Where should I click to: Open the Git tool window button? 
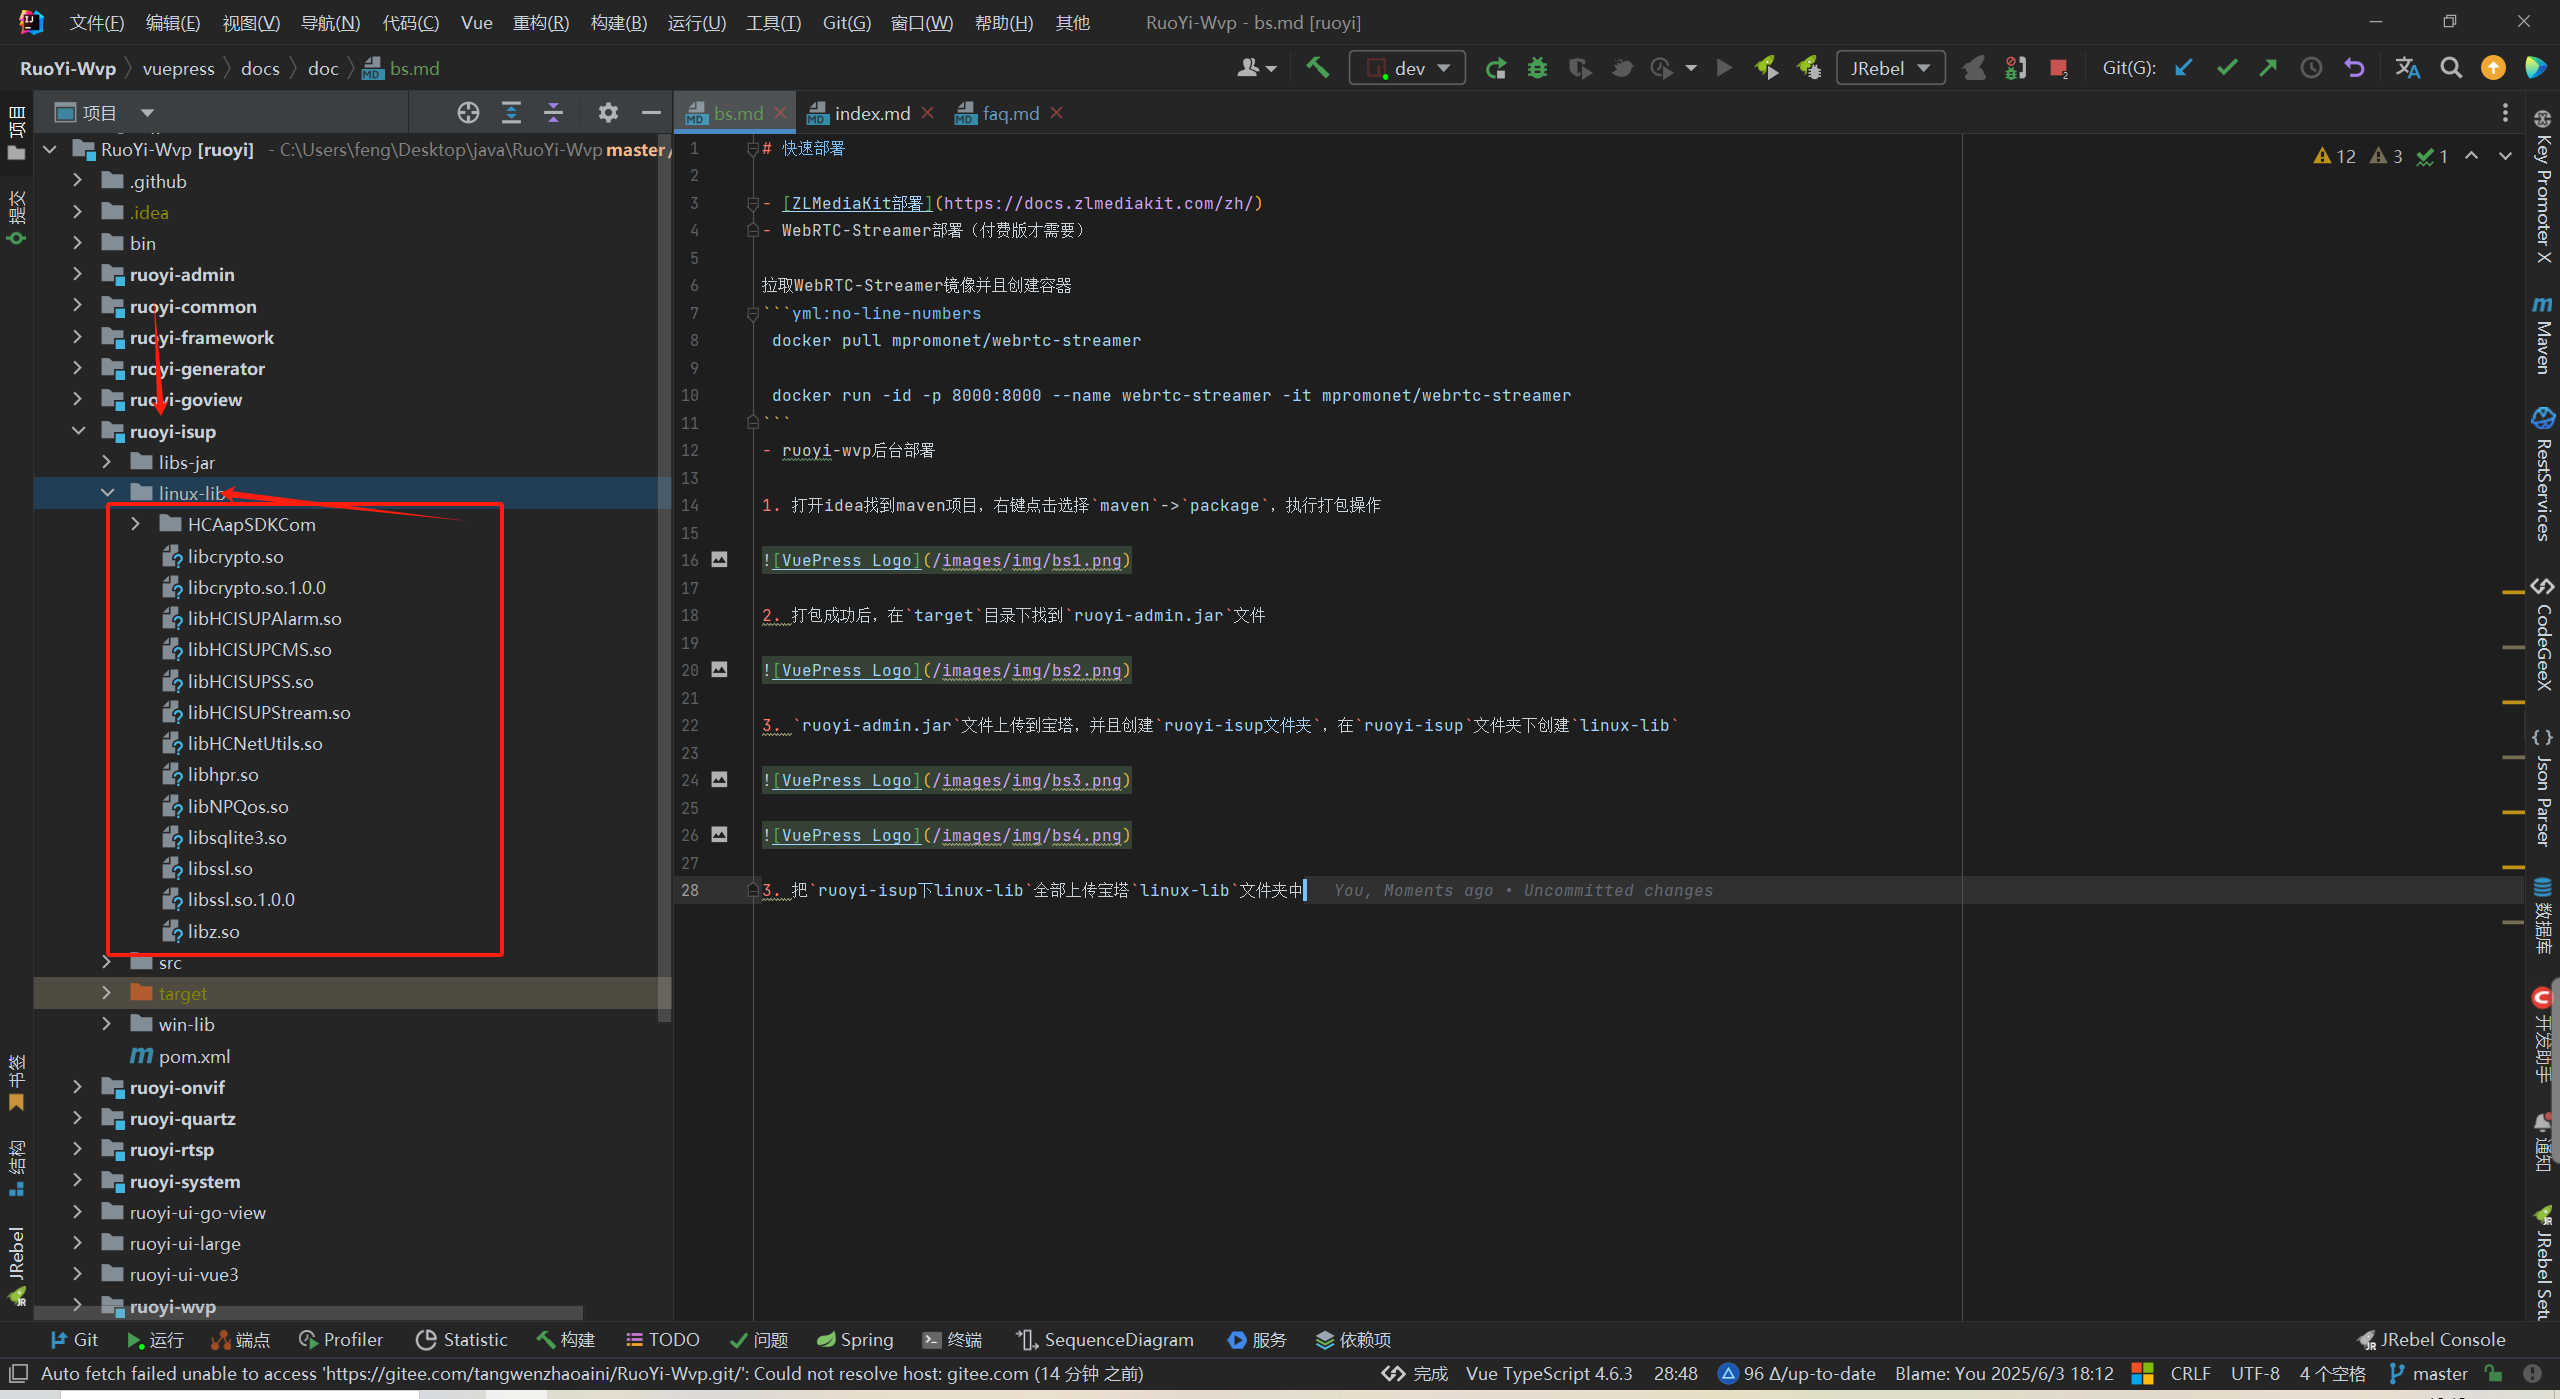coord(74,1340)
